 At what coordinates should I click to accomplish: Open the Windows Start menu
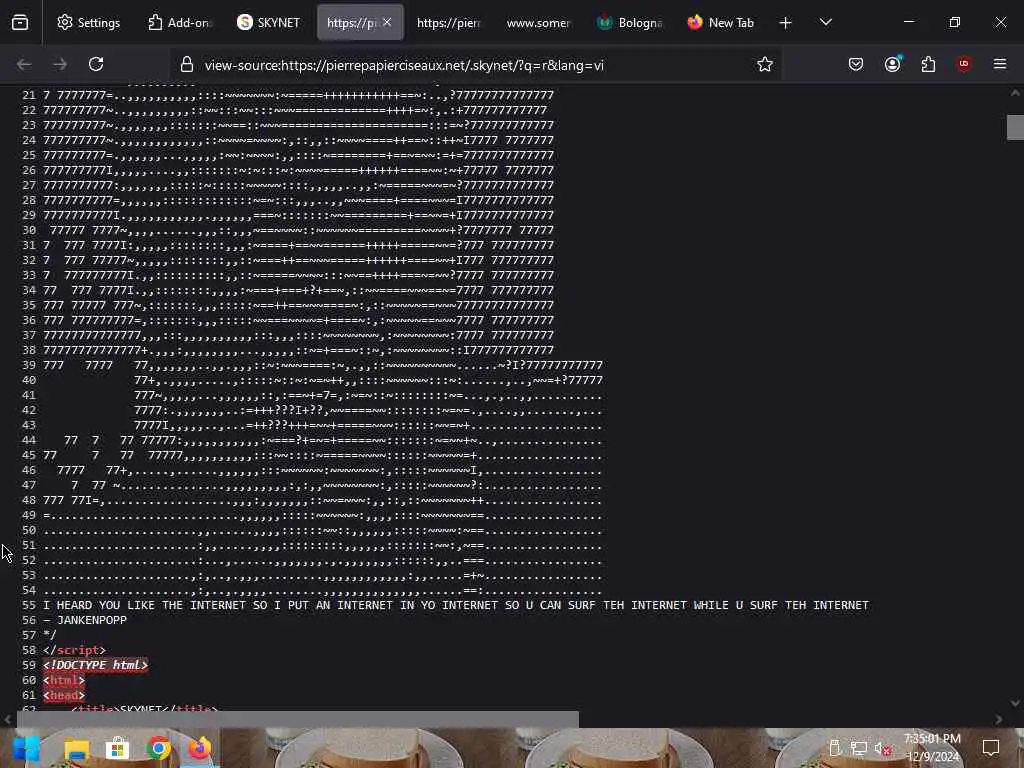click(x=26, y=748)
